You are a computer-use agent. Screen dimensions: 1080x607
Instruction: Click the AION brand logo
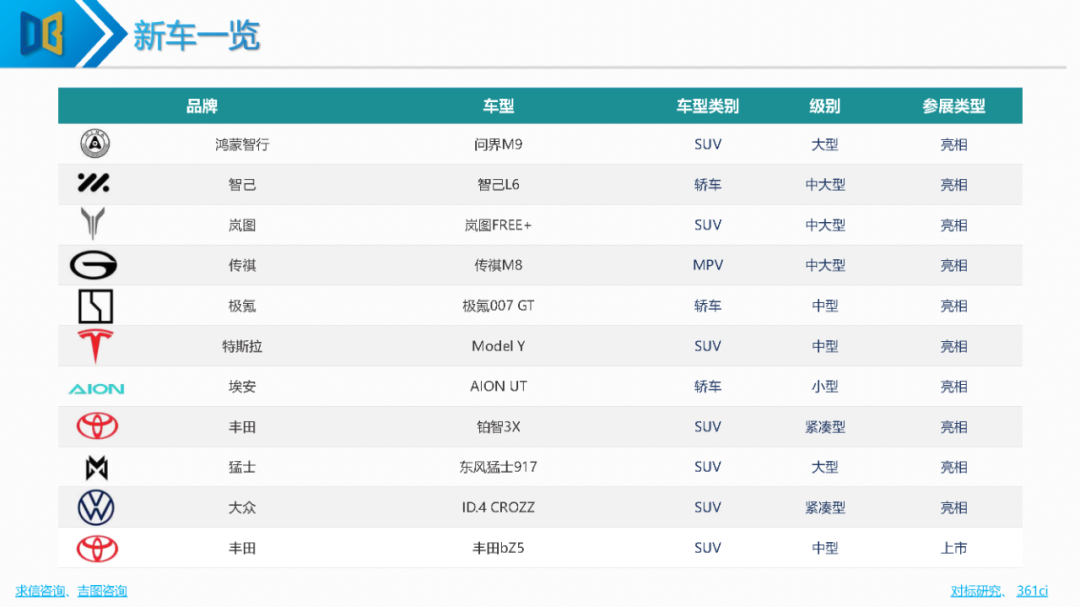point(96,389)
